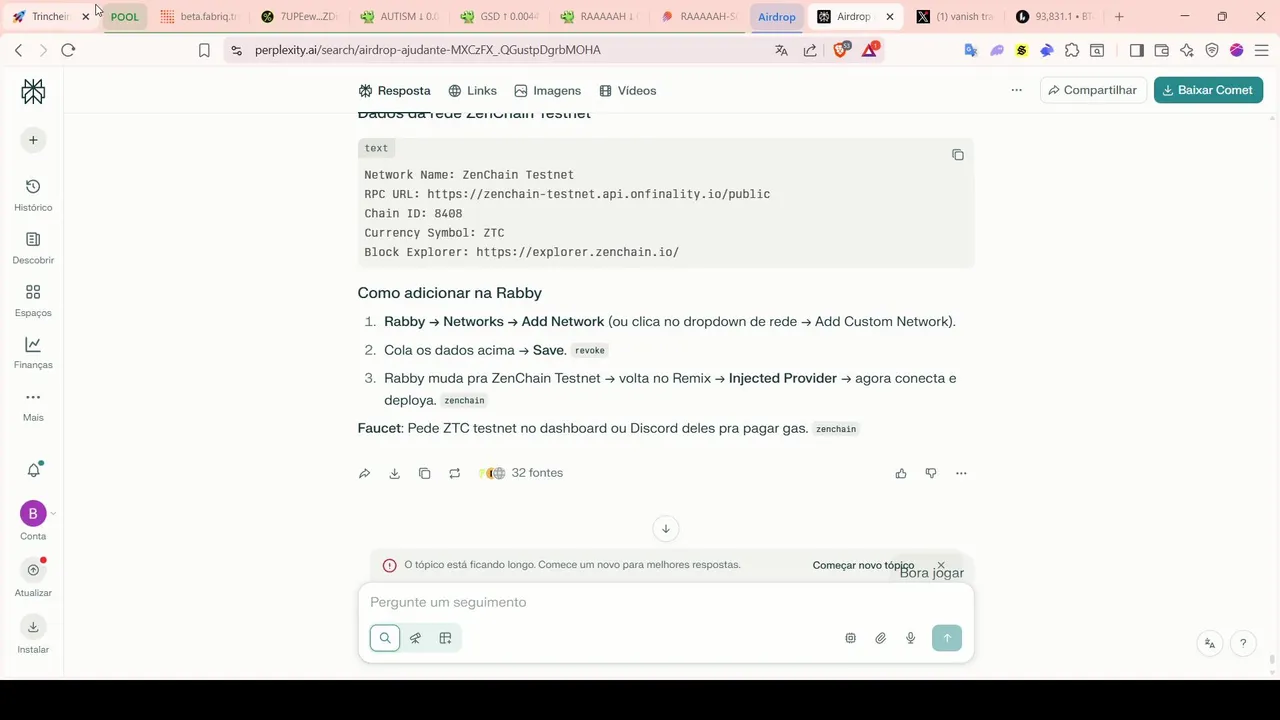Open a new browser tab
Viewport: 1280px width, 720px height.
point(1119,17)
